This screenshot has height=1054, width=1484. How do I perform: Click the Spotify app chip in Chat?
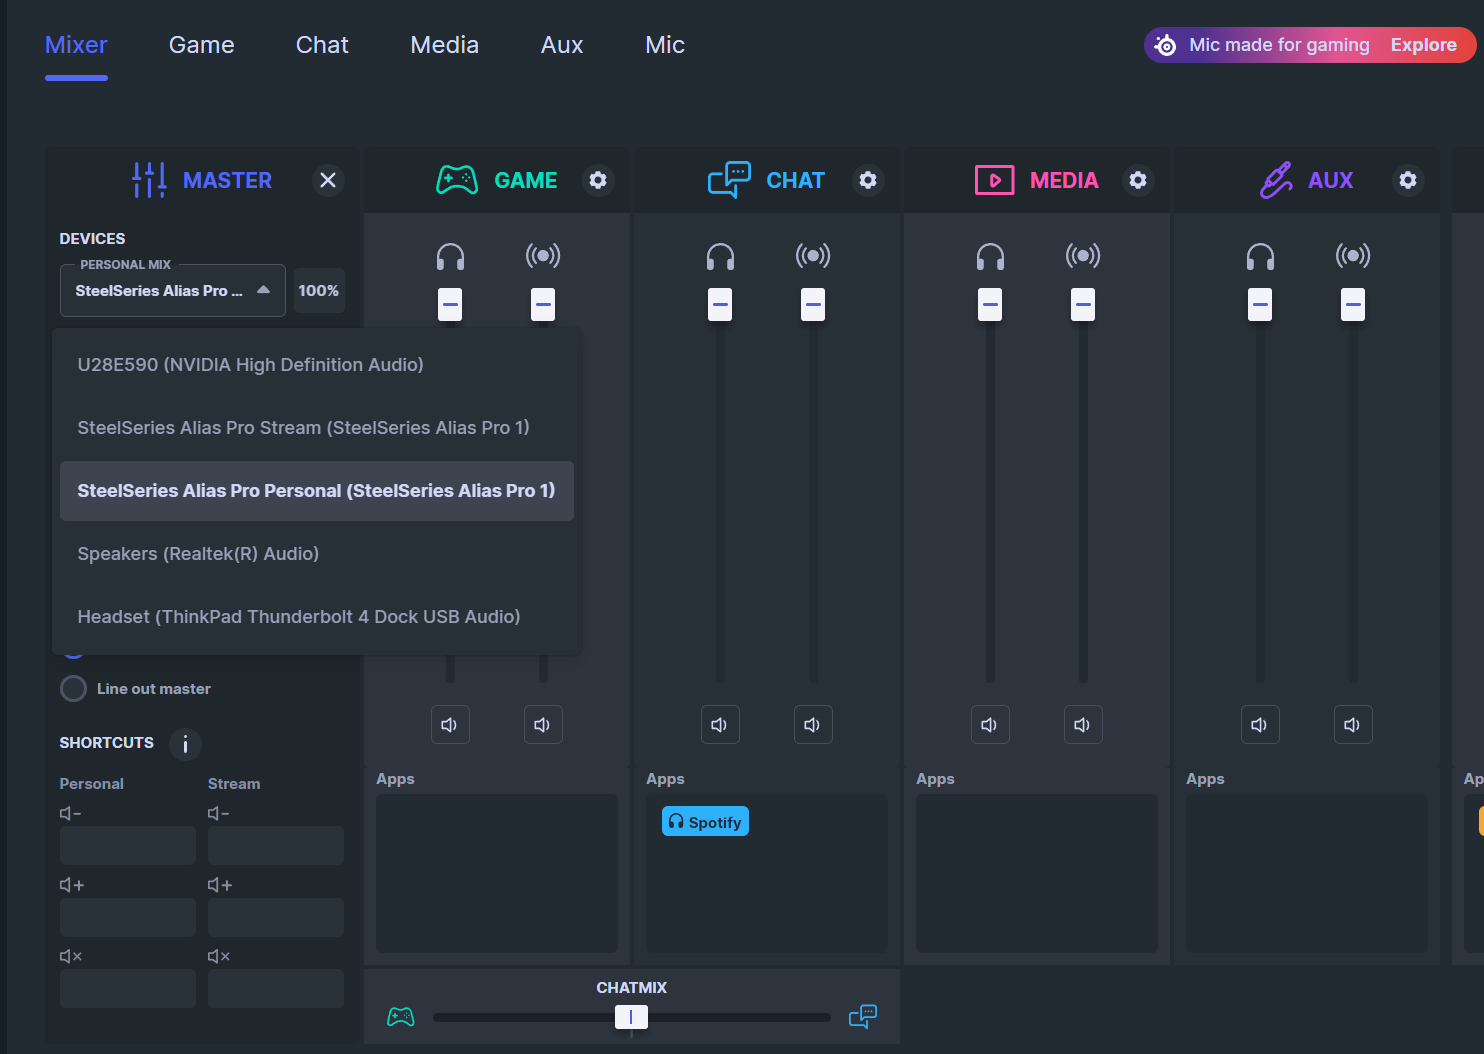tap(706, 822)
